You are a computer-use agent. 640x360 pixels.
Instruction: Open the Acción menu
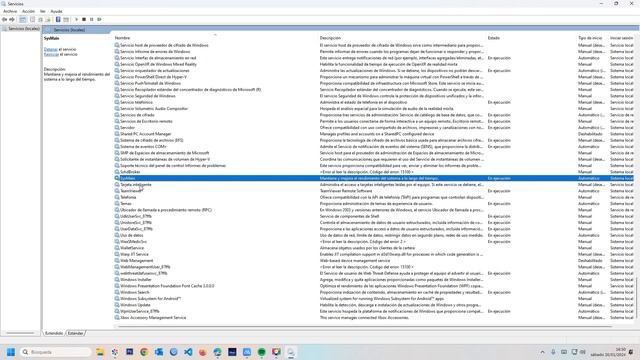click(x=29, y=11)
